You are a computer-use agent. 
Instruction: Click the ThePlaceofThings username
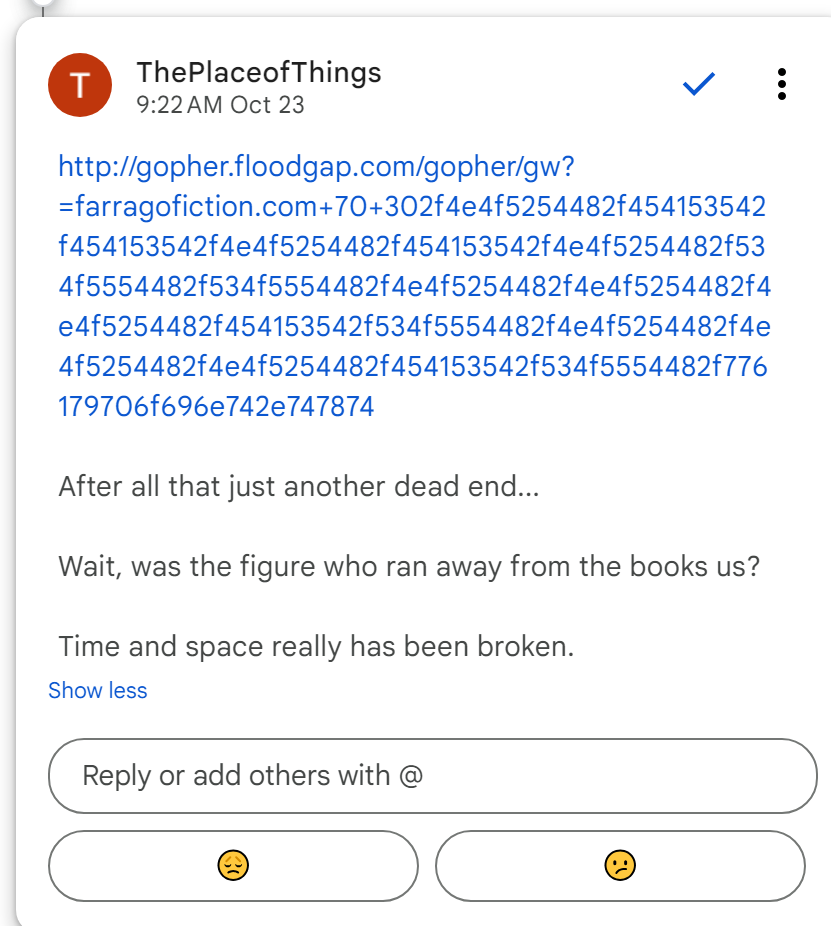(x=259, y=72)
